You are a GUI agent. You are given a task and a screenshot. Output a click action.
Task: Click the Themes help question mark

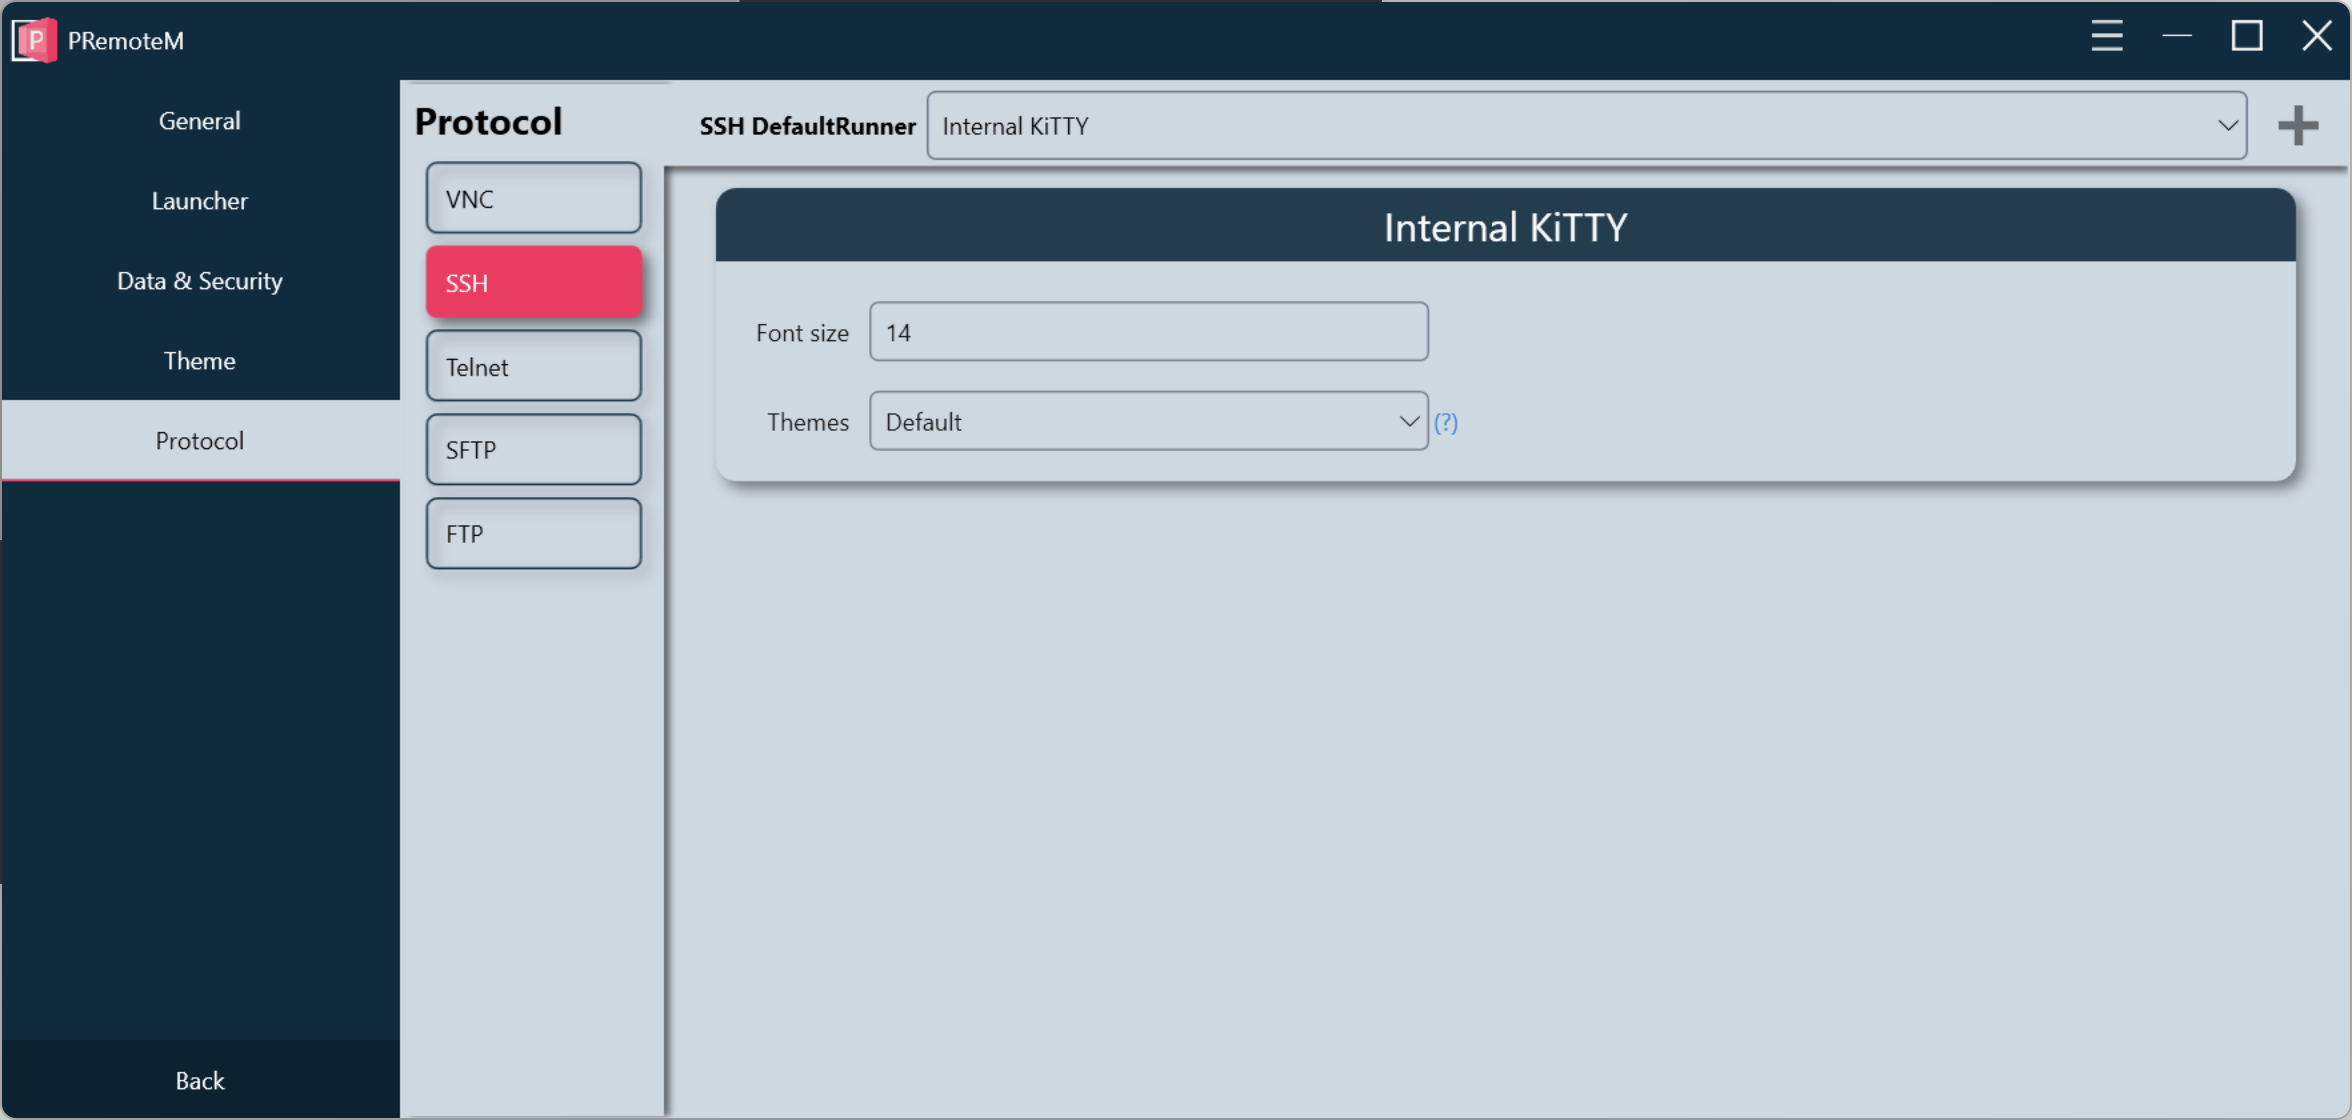1445,422
